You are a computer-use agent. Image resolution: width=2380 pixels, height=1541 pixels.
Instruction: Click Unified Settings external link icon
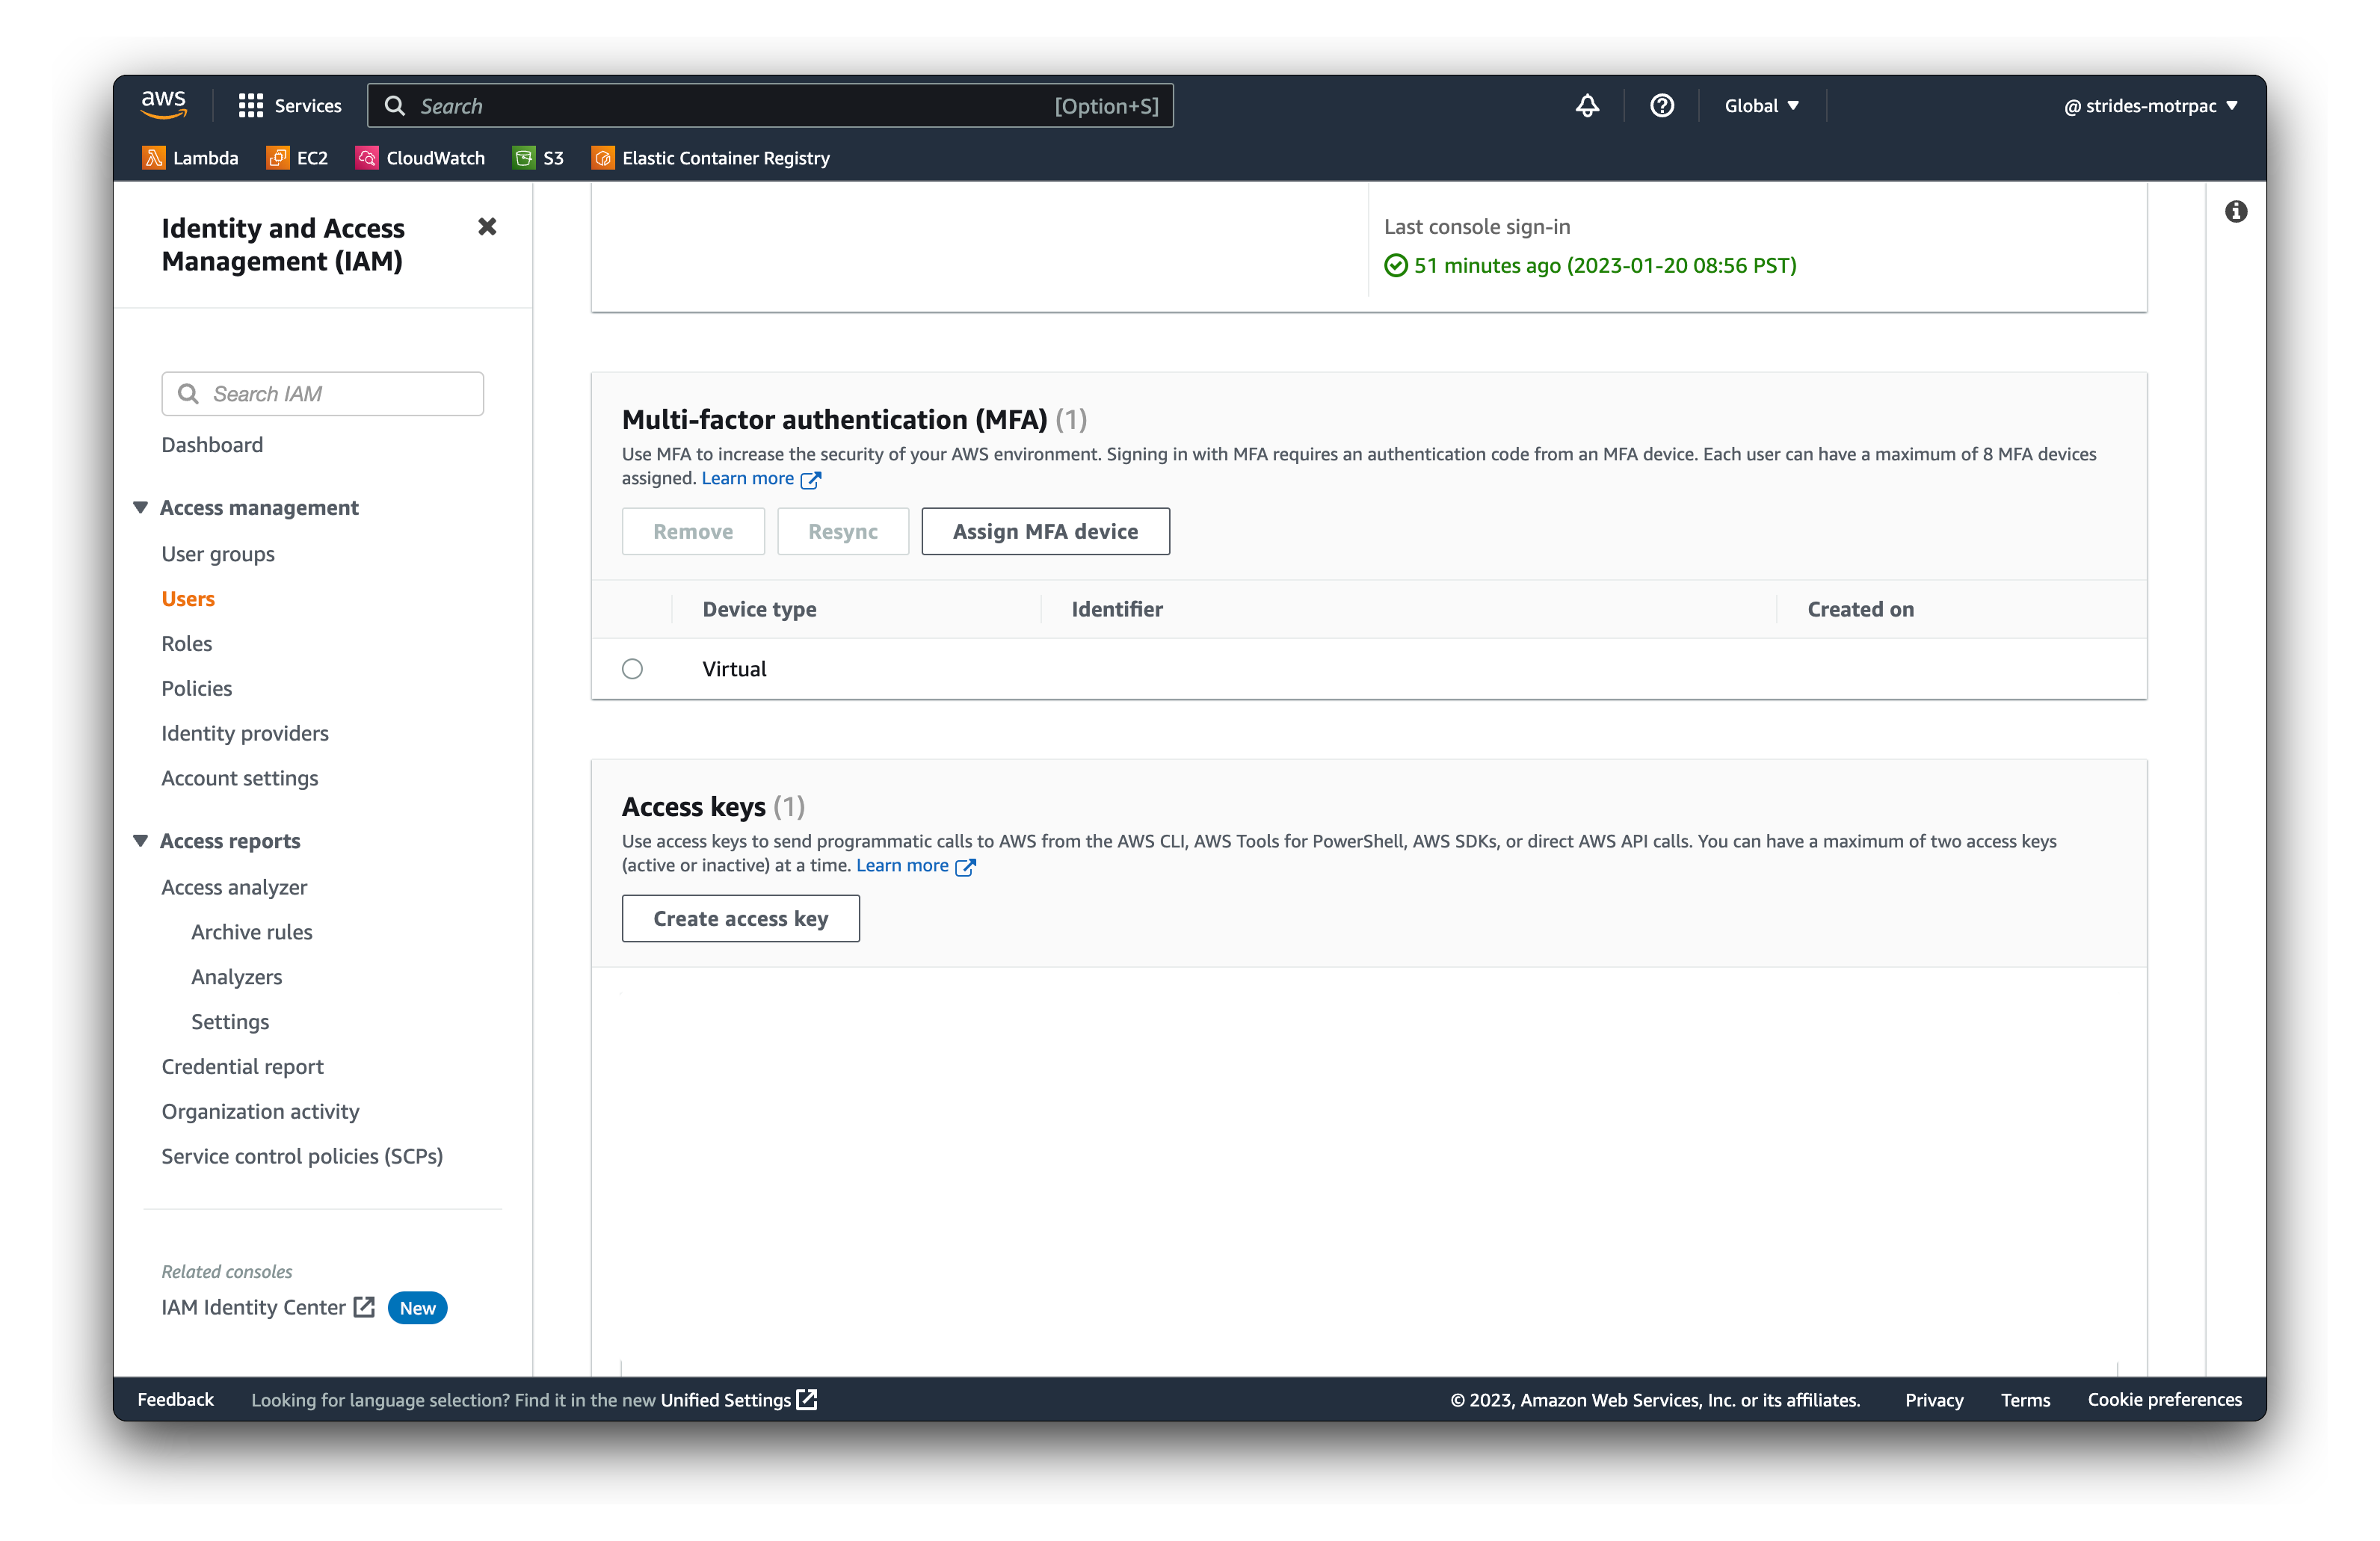[x=807, y=1399]
